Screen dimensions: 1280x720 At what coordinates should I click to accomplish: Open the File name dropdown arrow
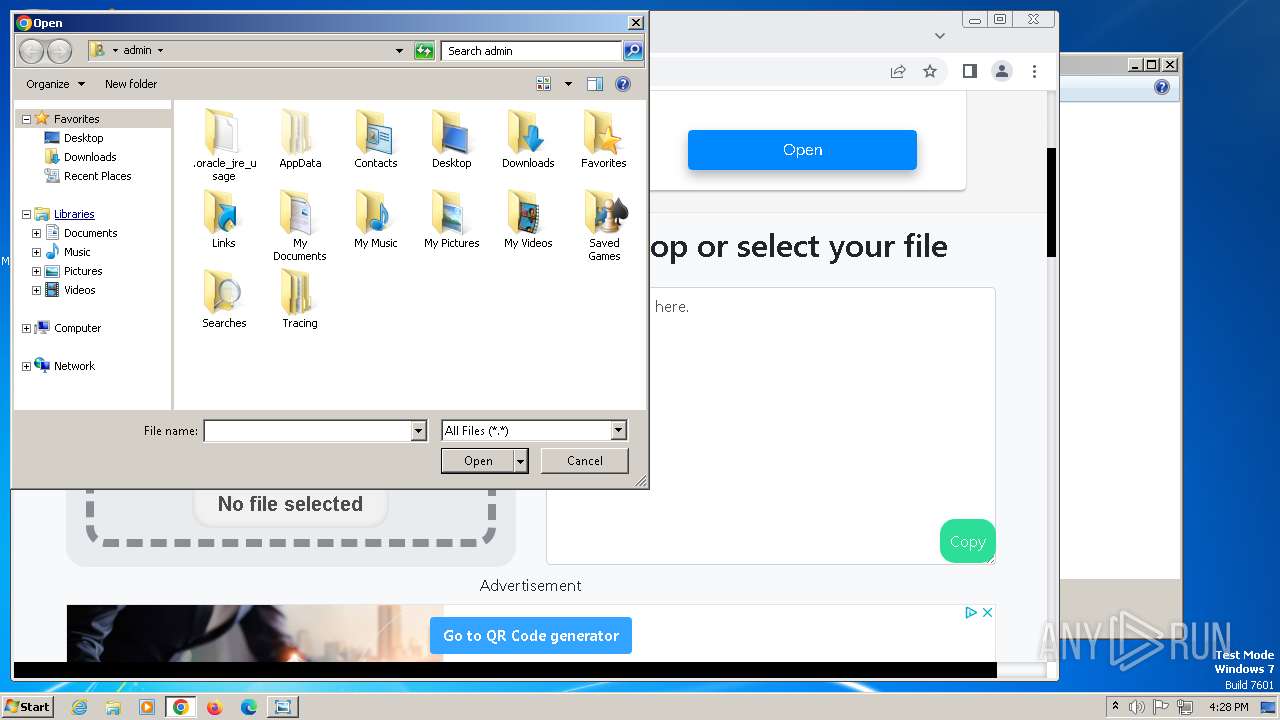pos(419,431)
